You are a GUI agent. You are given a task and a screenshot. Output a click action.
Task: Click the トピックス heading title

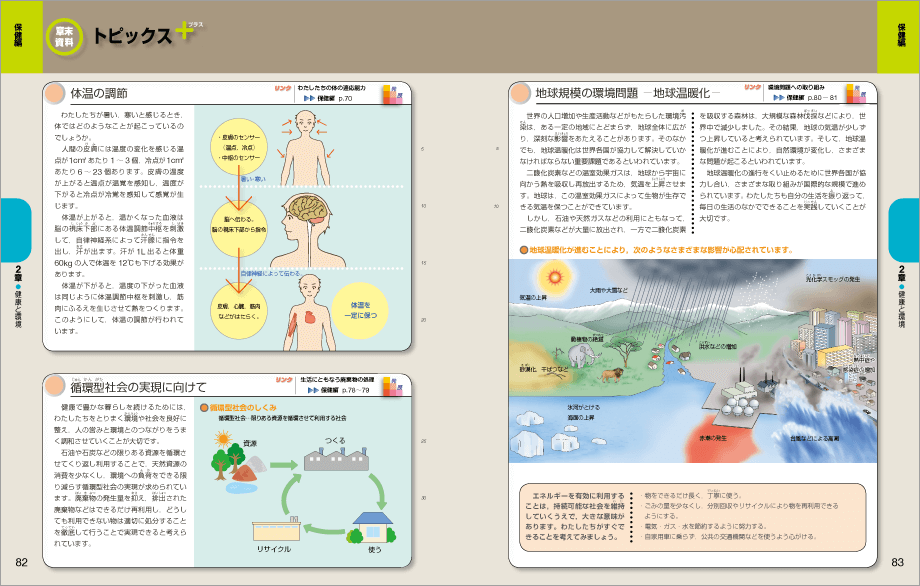pyautogui.click(x=133, y=37)
